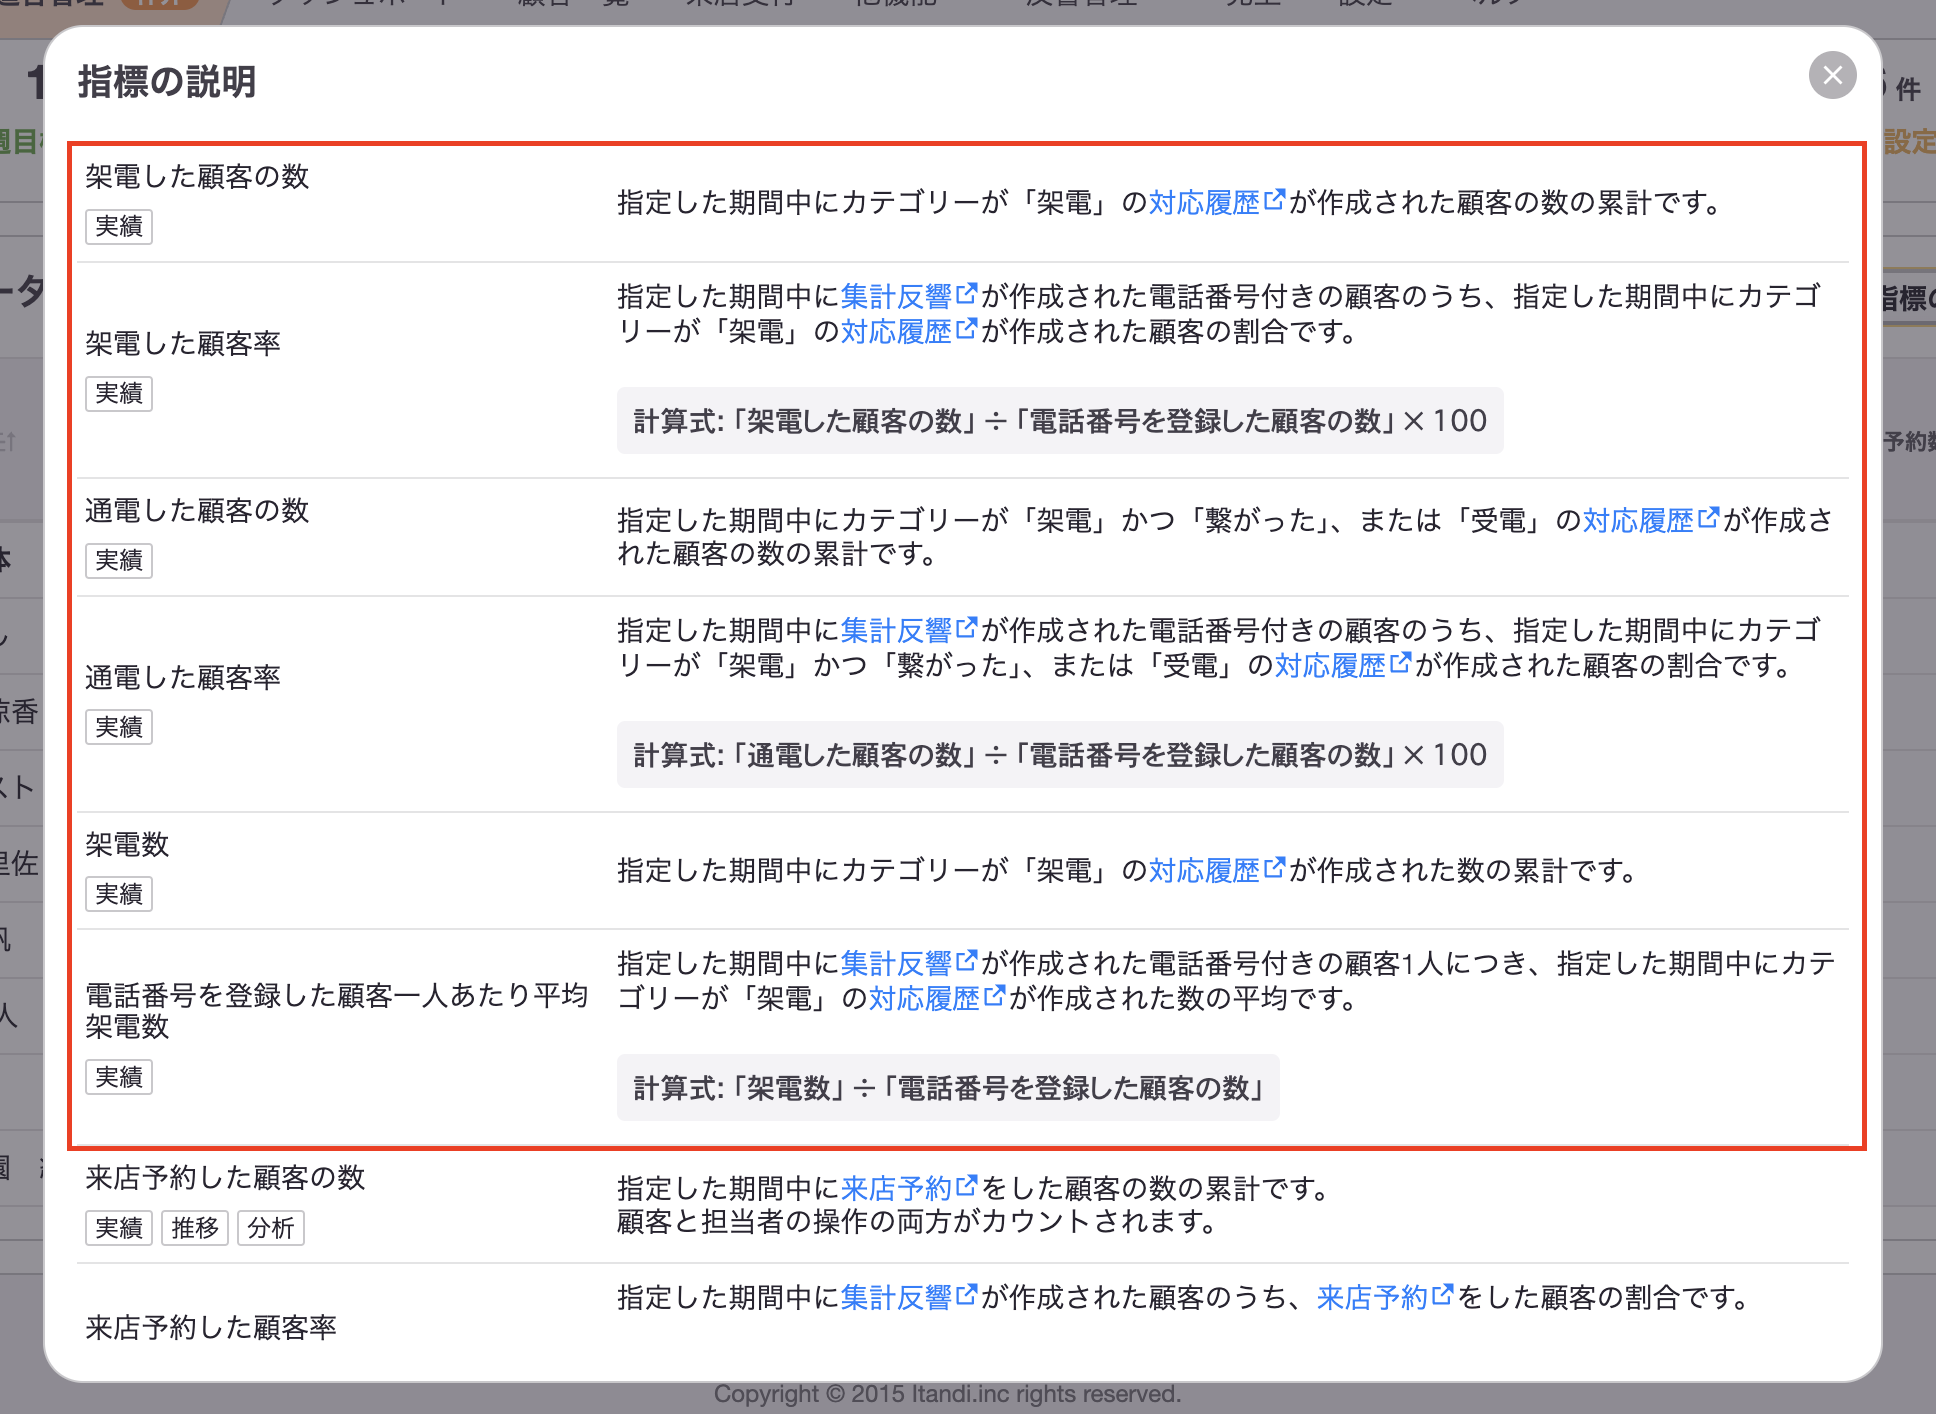Click the 架電数 indicator name

pyautogui.click(x=127, y=844)
